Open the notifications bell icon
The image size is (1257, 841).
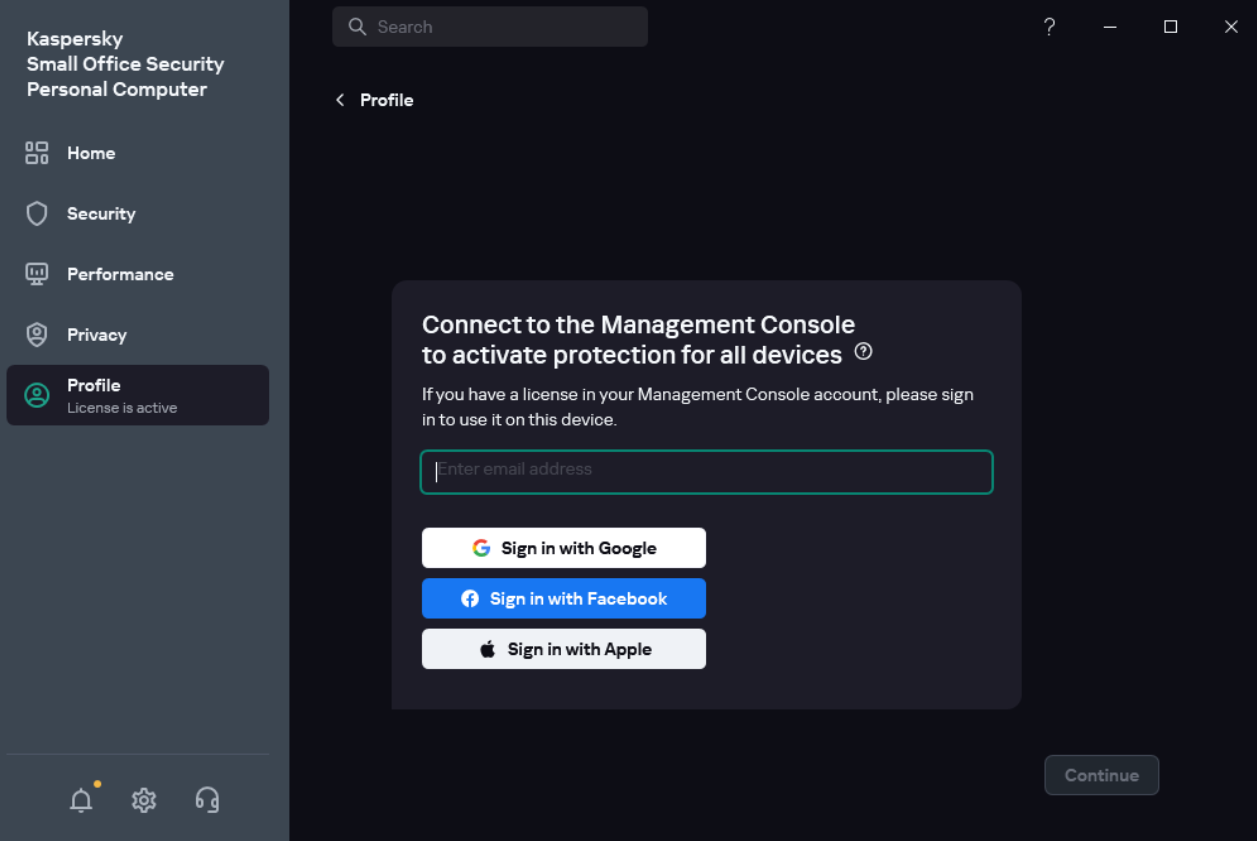click(81, 800)
